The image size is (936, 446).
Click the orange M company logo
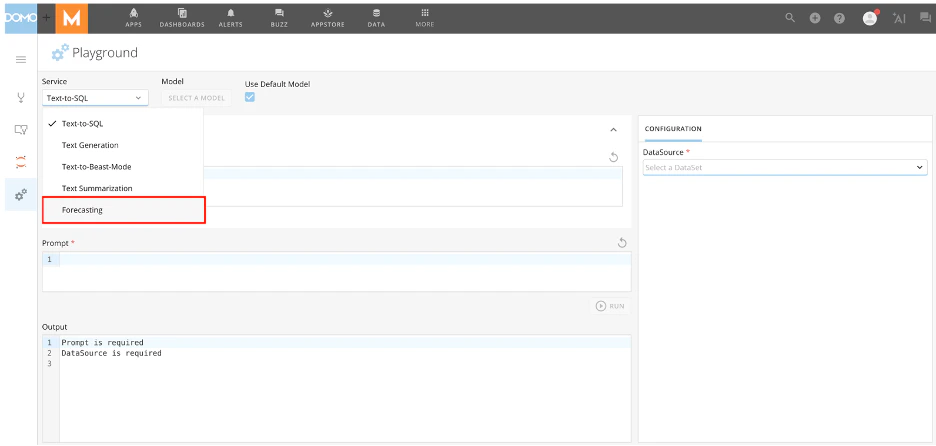pos(72,19)
